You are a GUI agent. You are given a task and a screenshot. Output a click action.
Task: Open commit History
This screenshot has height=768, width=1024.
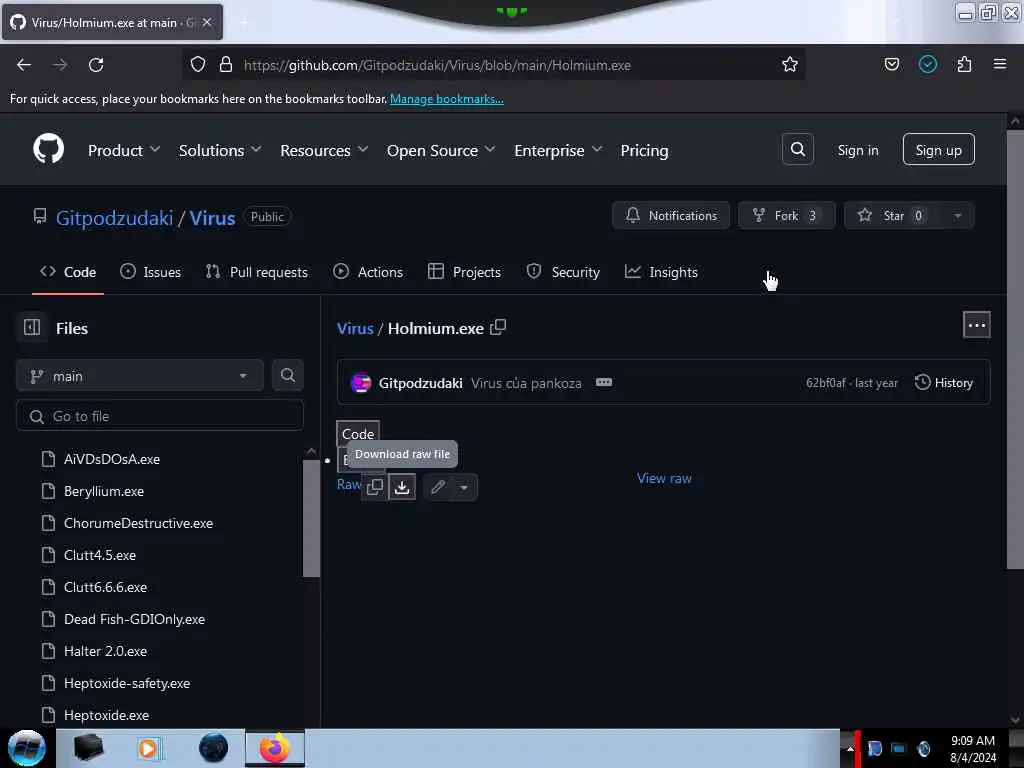pyautogui.click(x=944, y=383)
